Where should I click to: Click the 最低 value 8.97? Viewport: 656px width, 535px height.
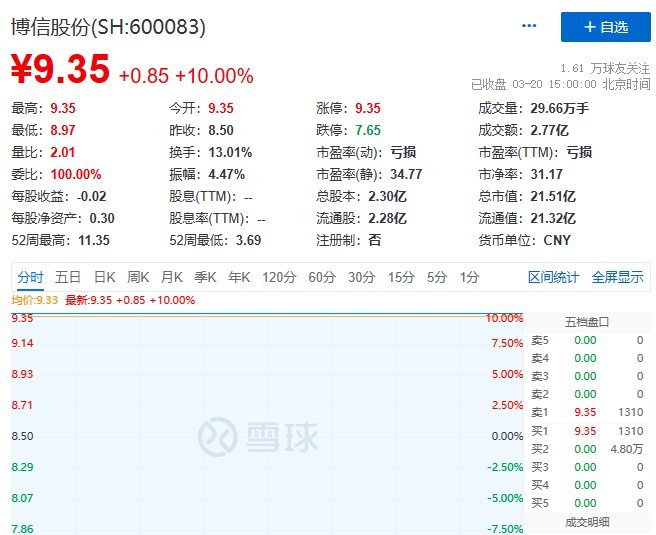pyautogui.click(x=63, y=130)
